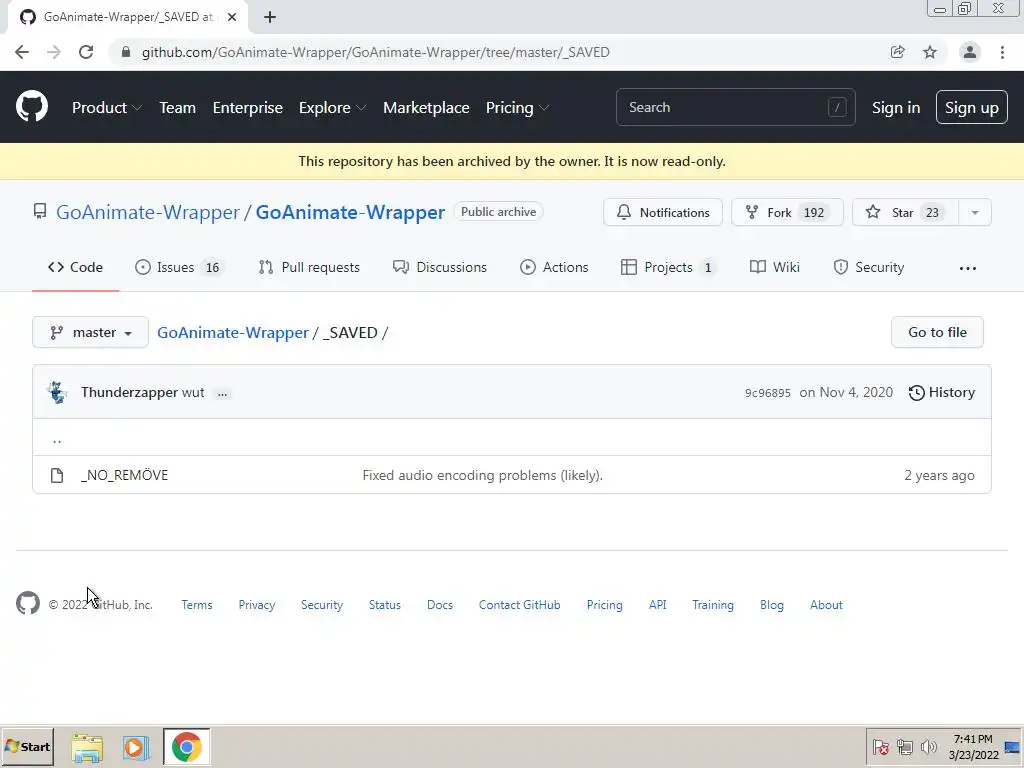Switch to Pull requests tab
Image resolution: width=1024 pixels, height=768 pixels.
(309, 267)
